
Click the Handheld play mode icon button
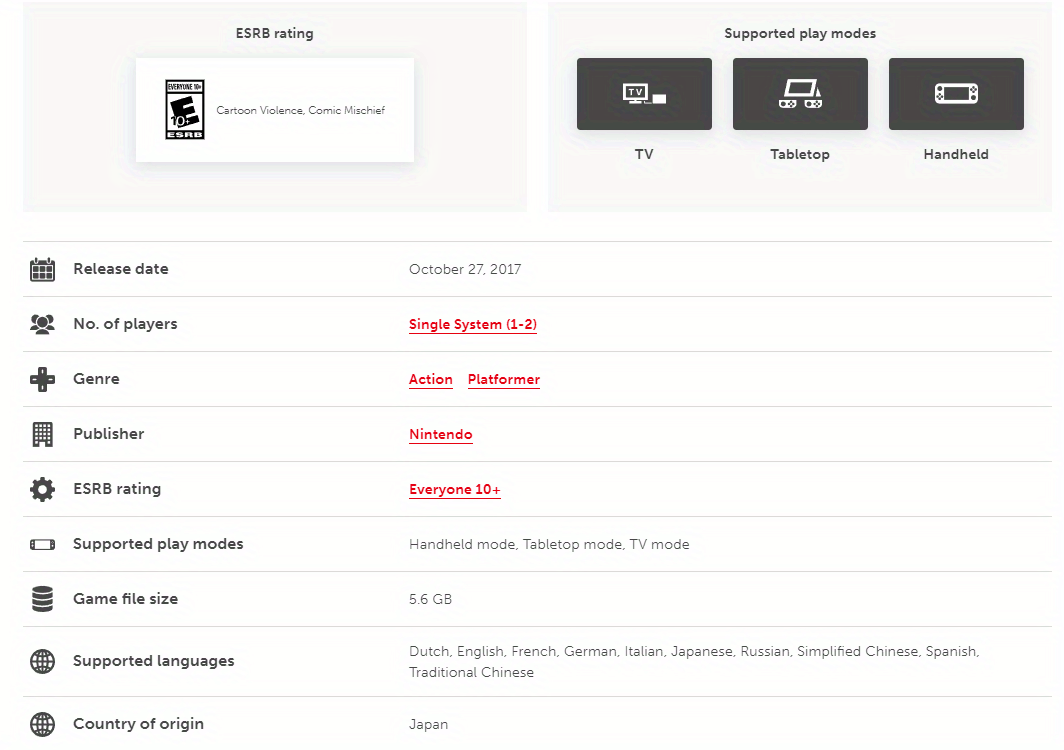[956, 94]
